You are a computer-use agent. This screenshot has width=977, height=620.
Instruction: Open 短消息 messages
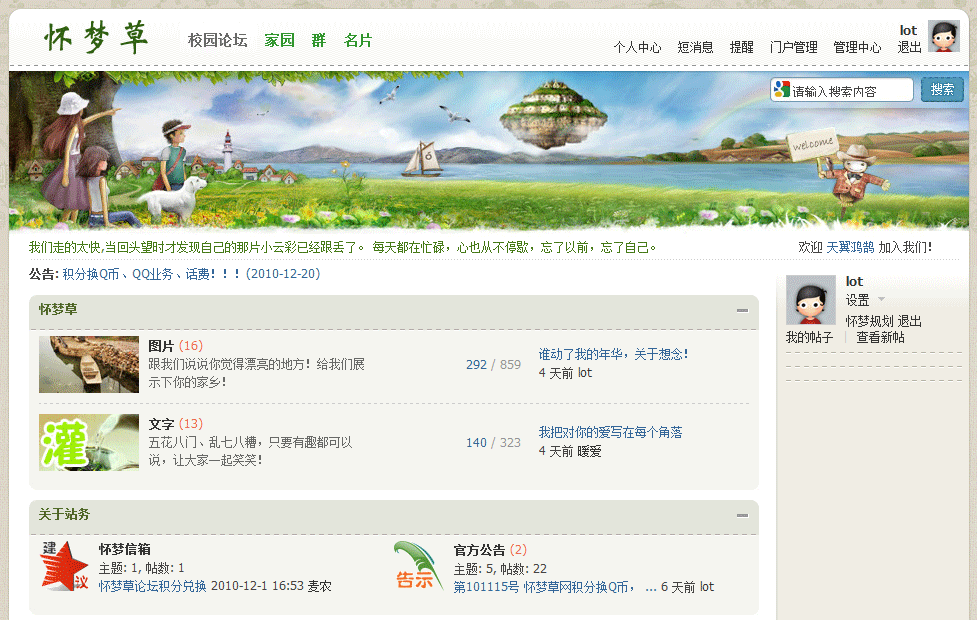pyautogui.click(x=695, y=47)
